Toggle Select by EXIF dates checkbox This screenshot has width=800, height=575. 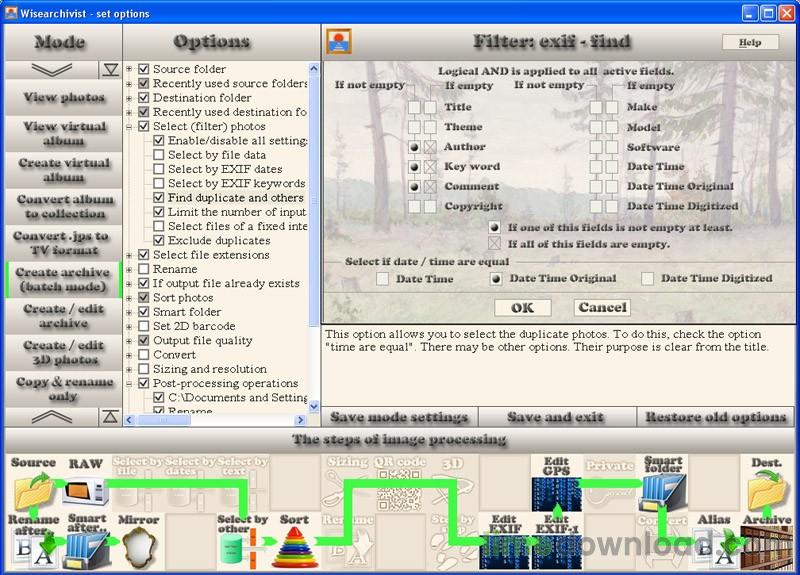(159, 169)
